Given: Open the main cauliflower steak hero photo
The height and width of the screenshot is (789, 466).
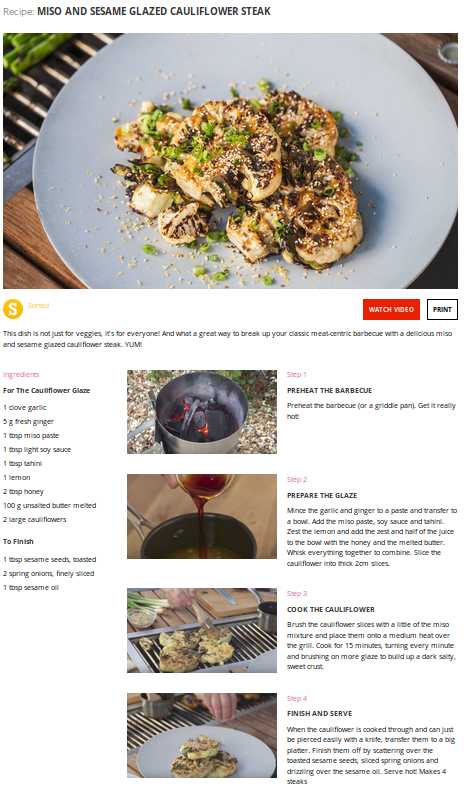Looking at the screenshot, I should 230,161.
